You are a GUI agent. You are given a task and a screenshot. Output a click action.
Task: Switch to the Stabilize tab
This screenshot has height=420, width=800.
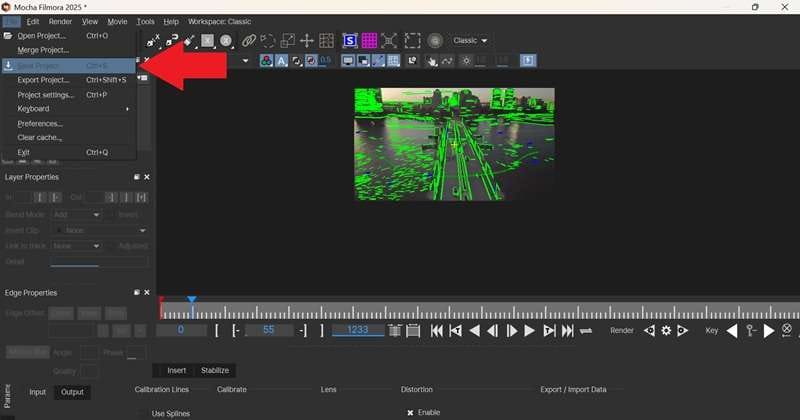pos(215,370)
